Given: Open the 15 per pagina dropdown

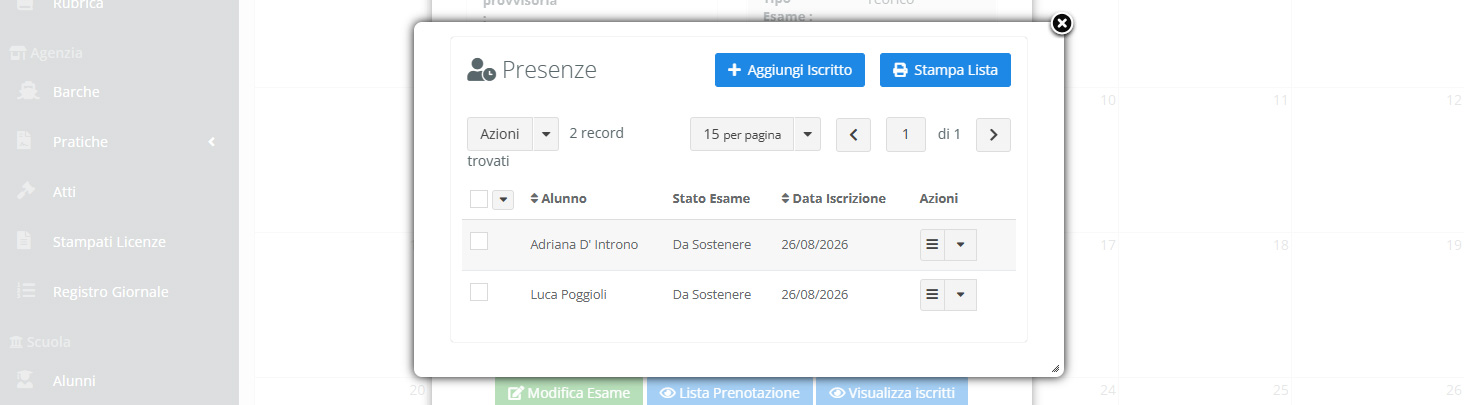Looking at the screenshot, I should point(755,134).
